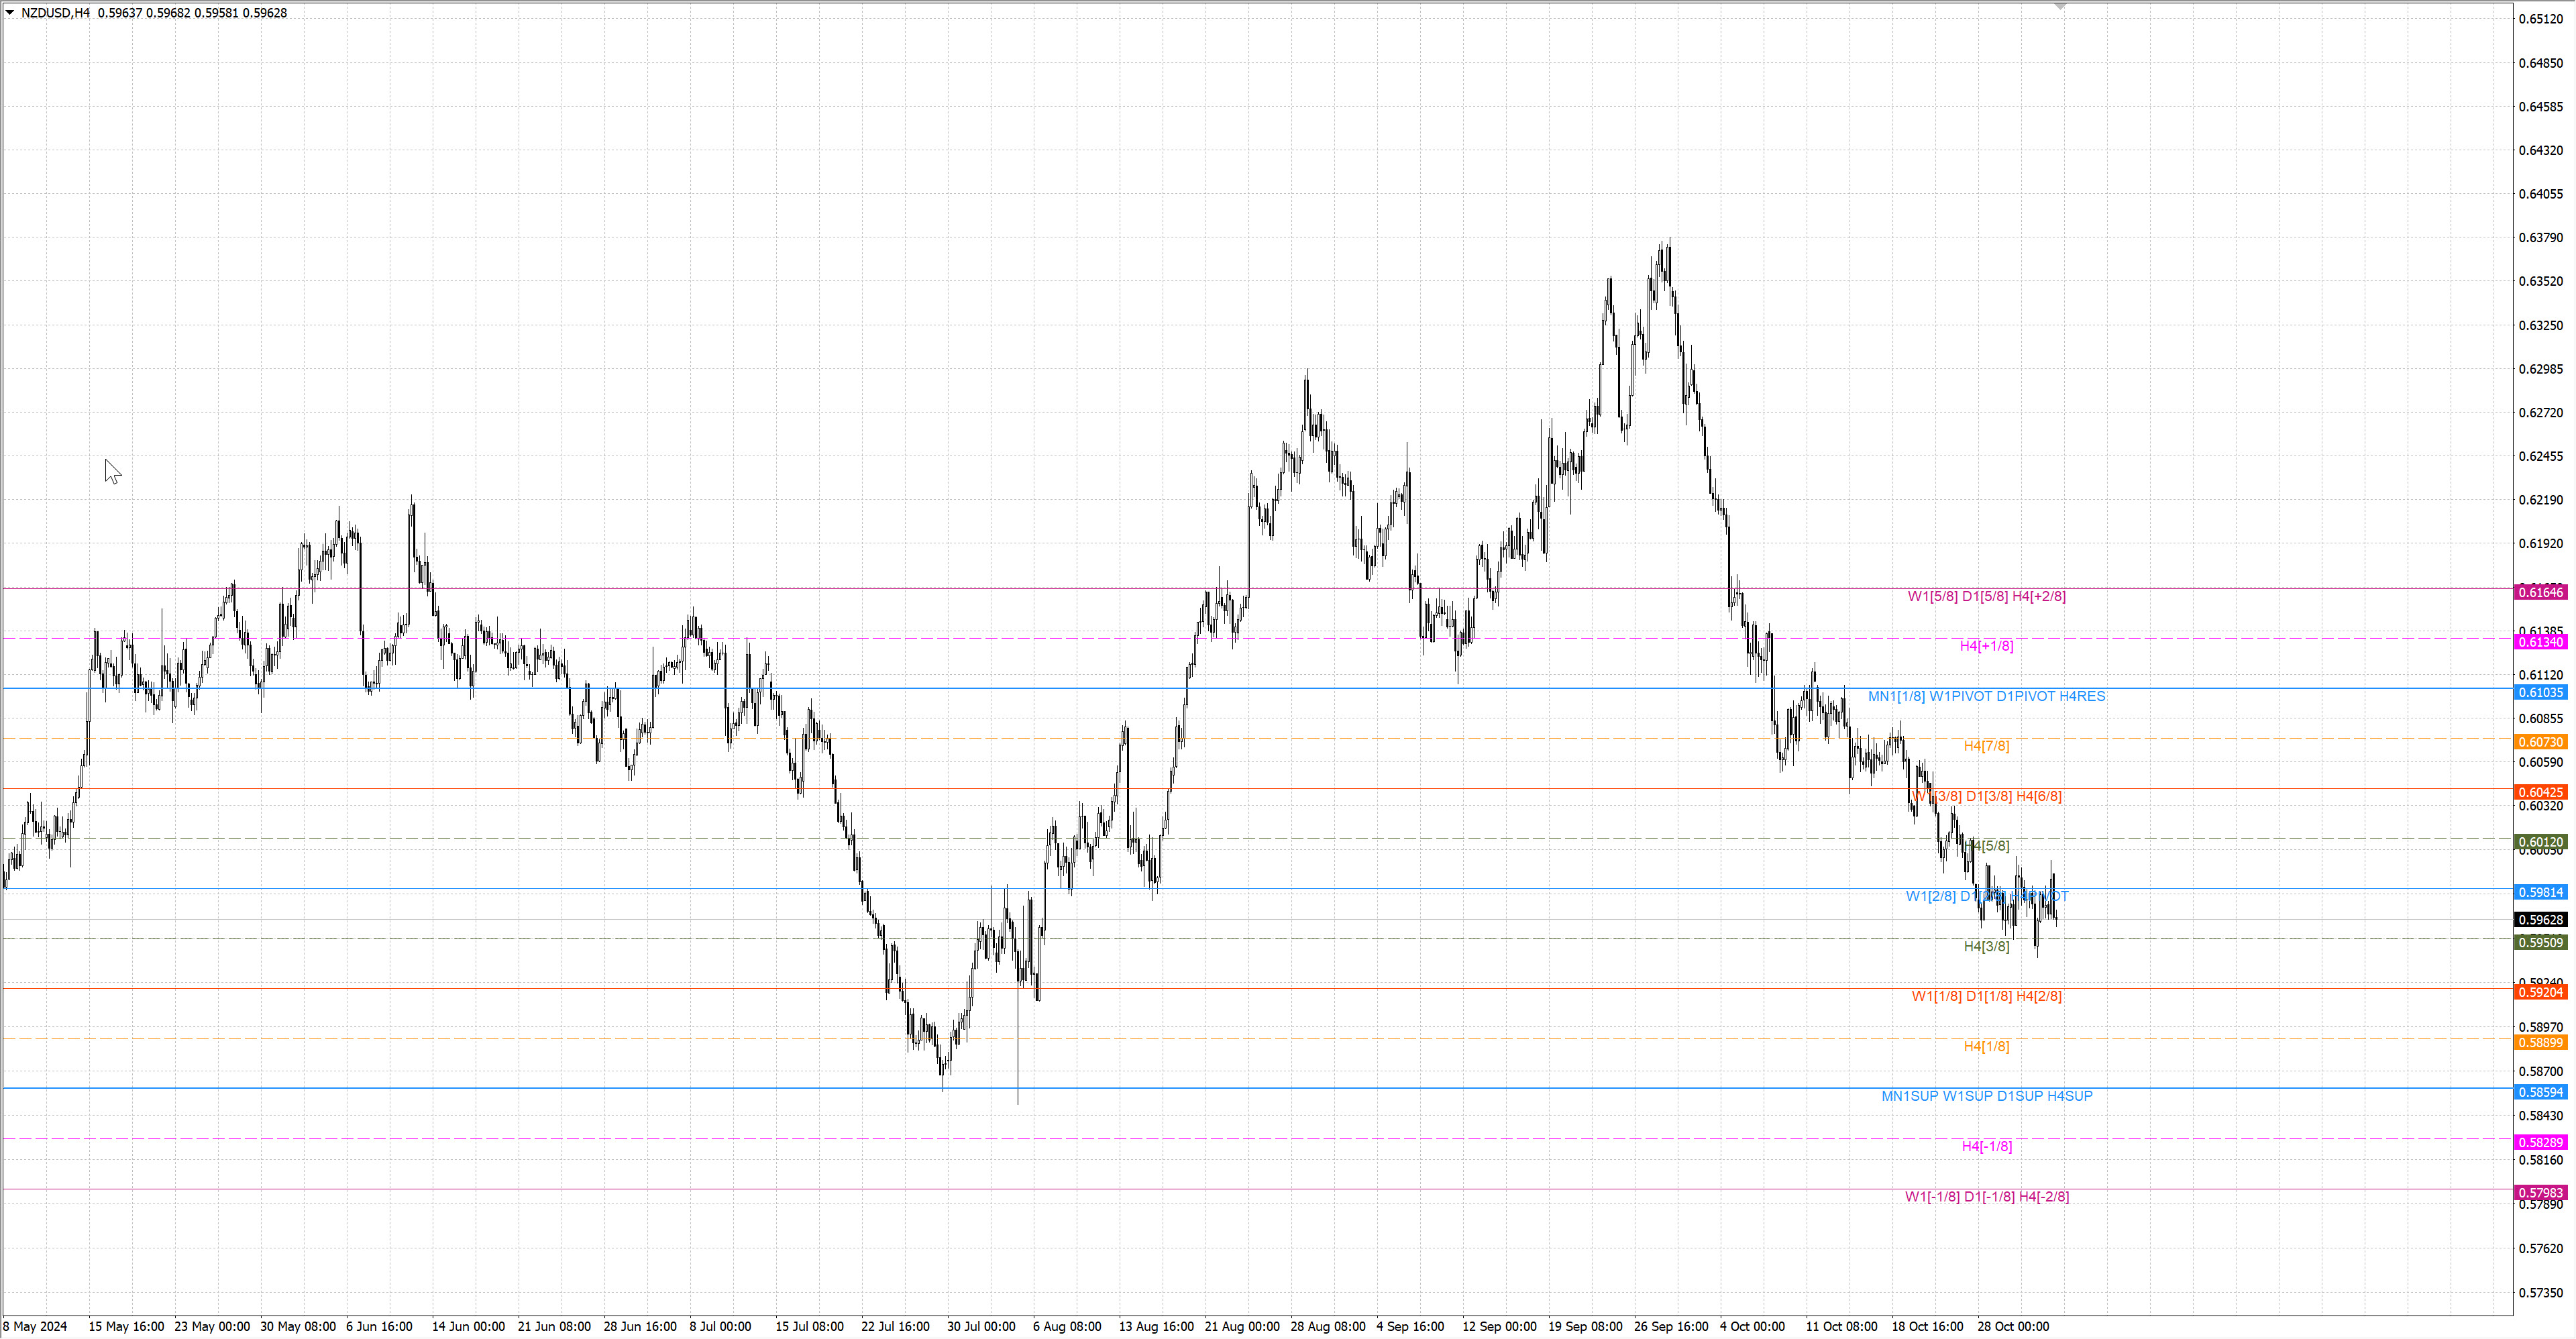Select the MN1SUP W1SUP D1SUP H4SUP label
The height and width of the screenshot is (1339, 2576).
click(x=1986, y=1096)
